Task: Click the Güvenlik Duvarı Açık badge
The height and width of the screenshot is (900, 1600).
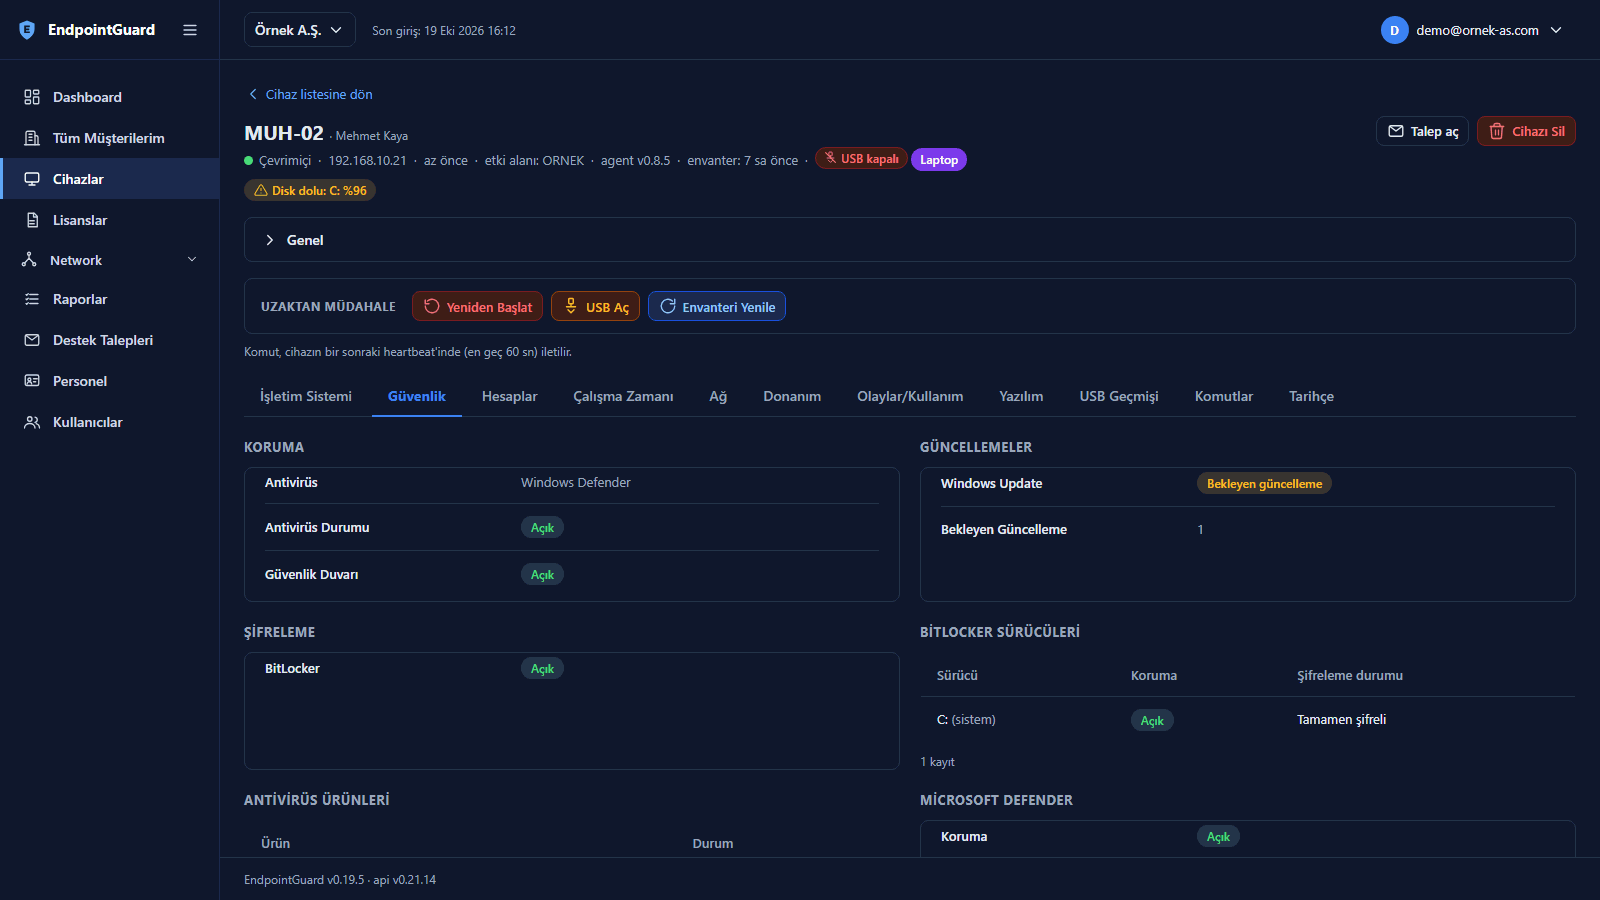Action: 542,574
